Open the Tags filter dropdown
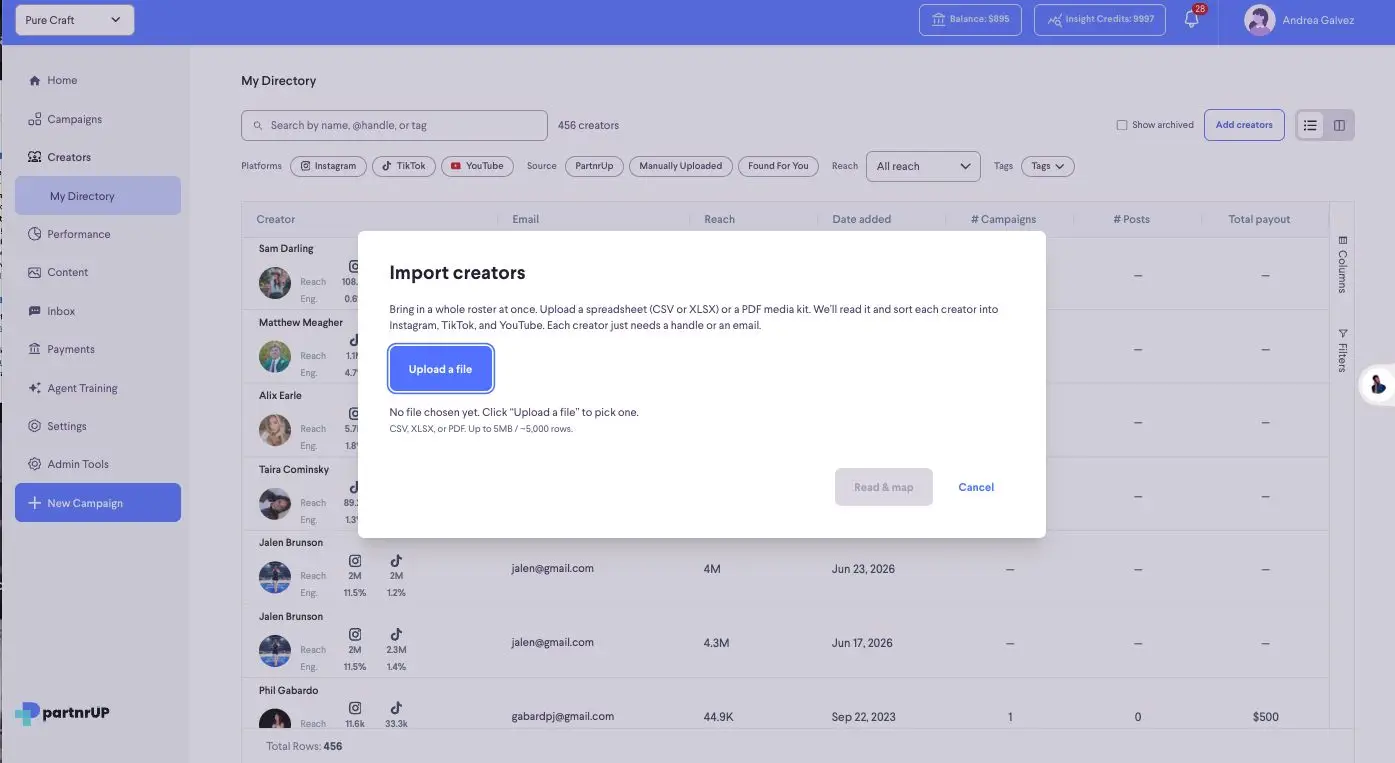The width and height of the screenshot is (1395, 763). pos(1048,166)
